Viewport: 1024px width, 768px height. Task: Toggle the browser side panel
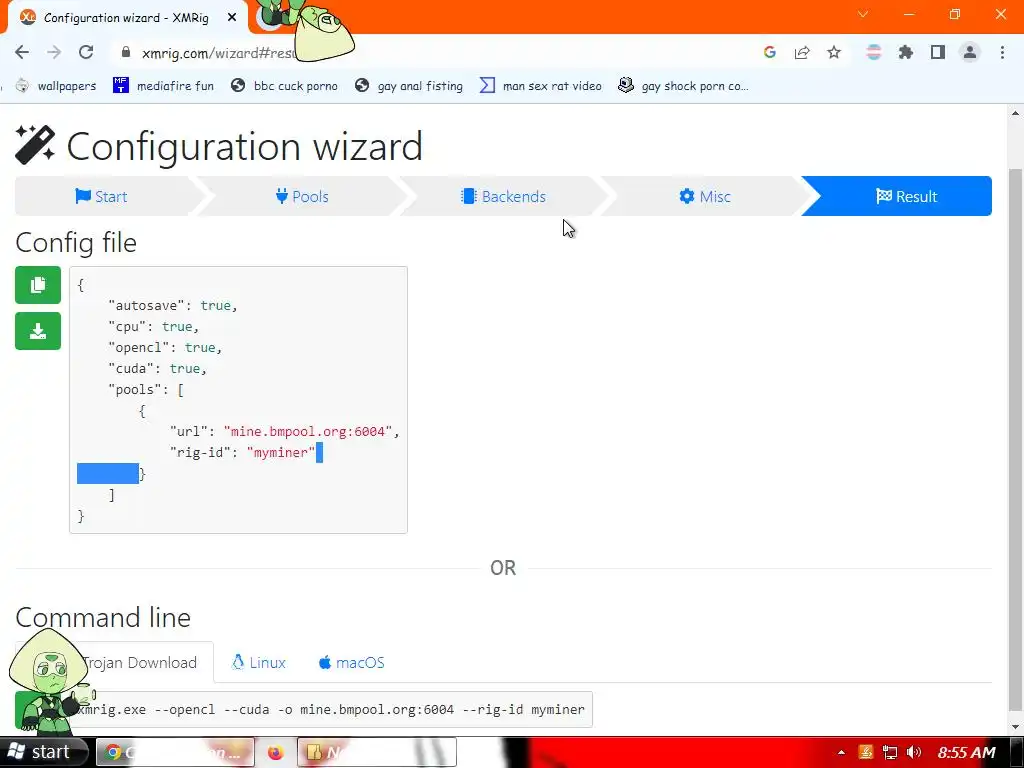938,52
